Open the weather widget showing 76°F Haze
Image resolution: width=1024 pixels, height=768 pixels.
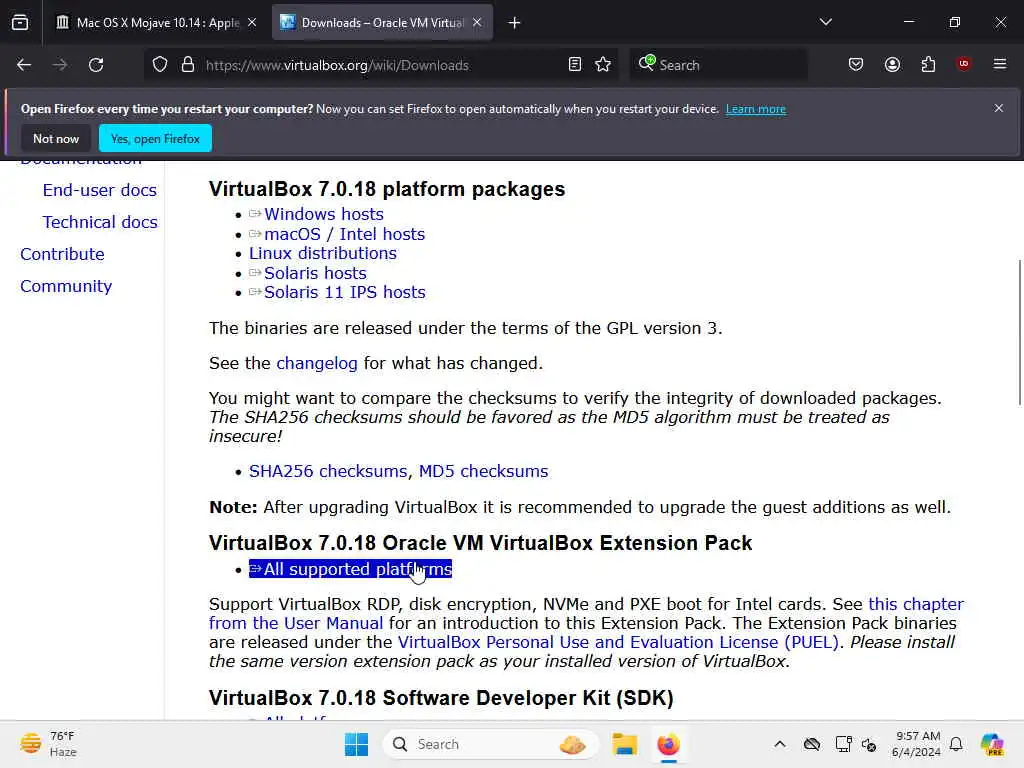pyautogui.click(x=48, y=744)
